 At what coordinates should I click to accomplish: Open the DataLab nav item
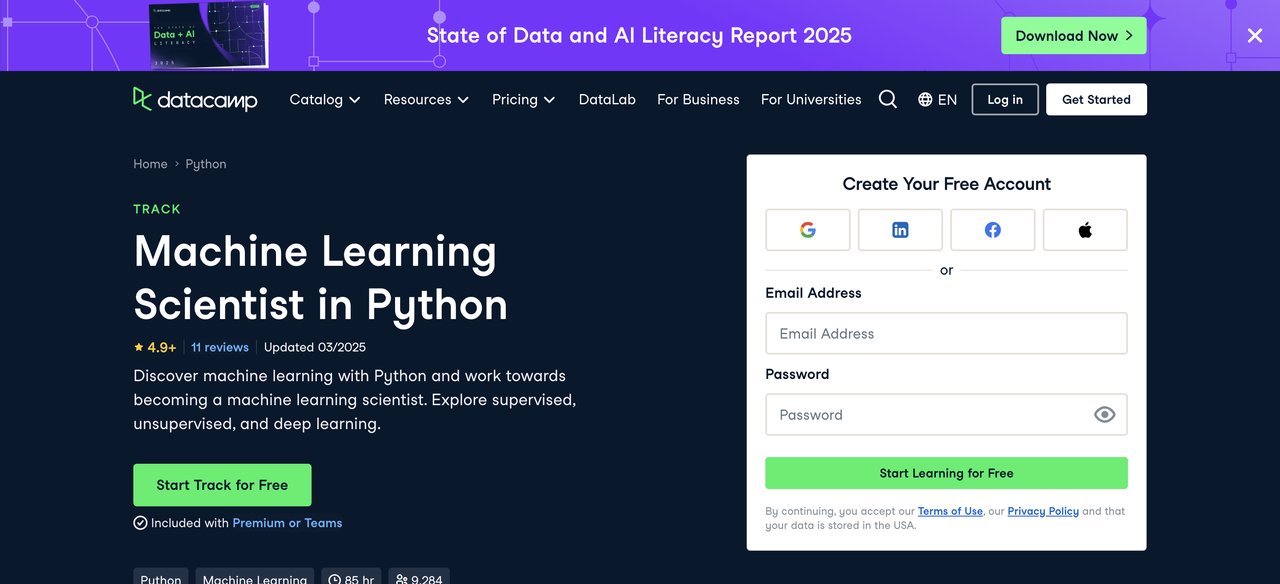[x=607, y=99]
